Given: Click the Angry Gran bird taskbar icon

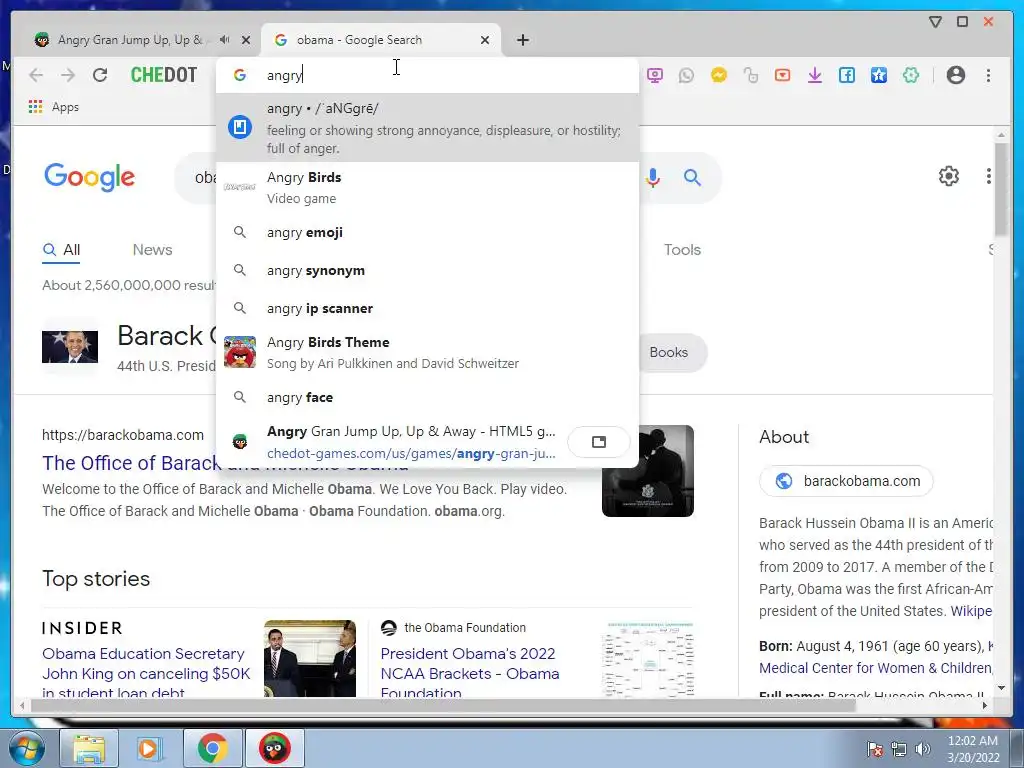Looking at the screenshot, I should coord(274,748).
